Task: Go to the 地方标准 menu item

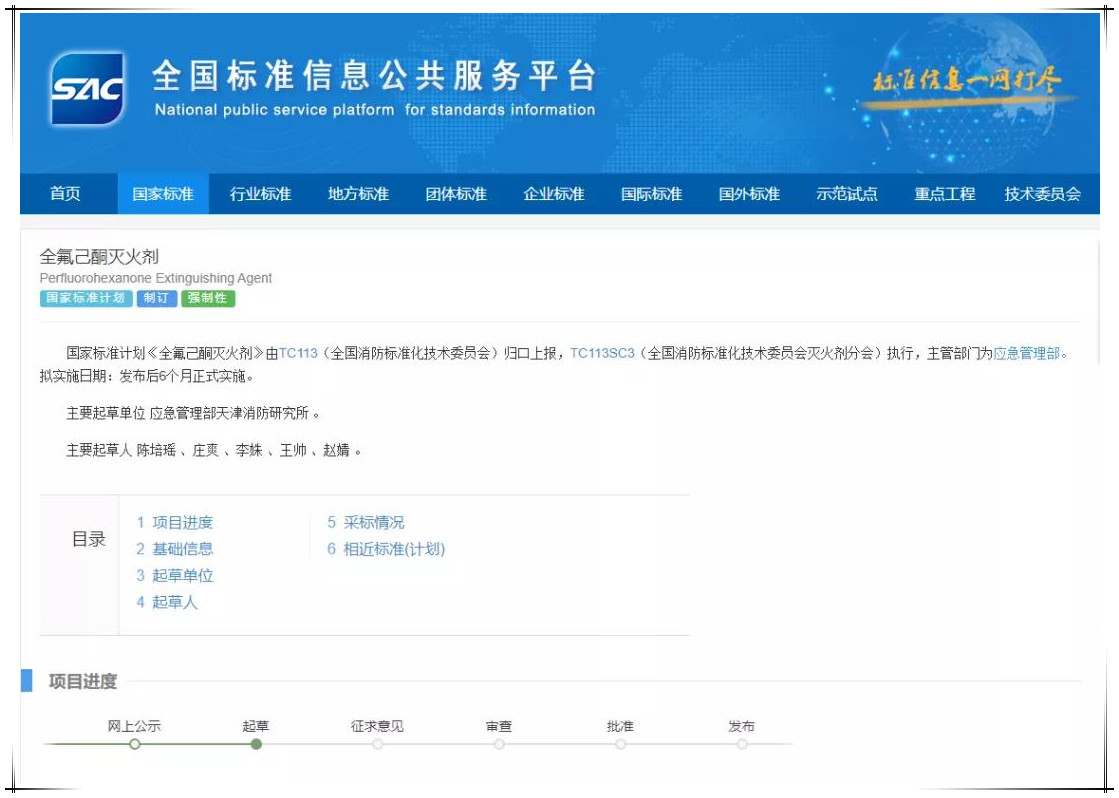Action: tap(358, 194)
